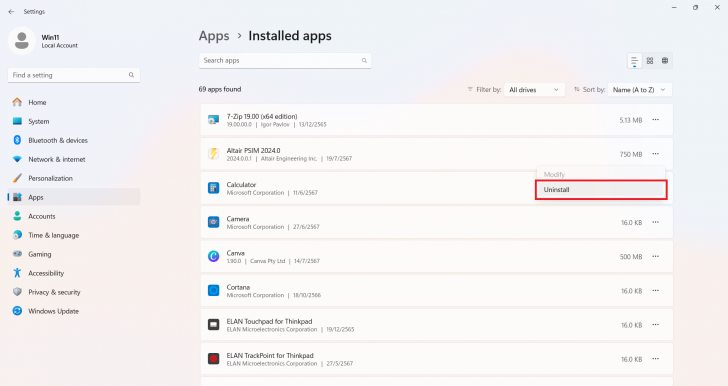Open Windows Update
Image resolution: width=728 pixels, height=386 pixels.
point(74,311)
